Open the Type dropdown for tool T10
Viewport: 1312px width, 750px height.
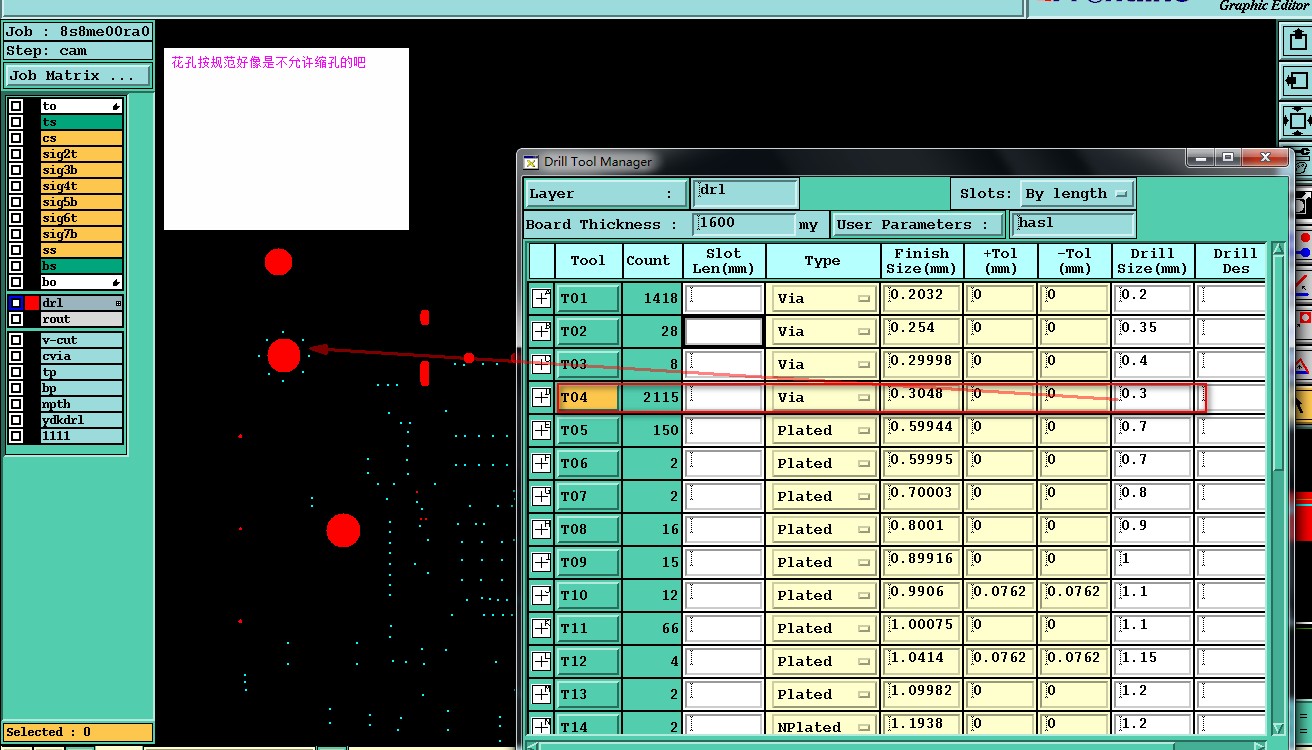[x=822, y=595]
